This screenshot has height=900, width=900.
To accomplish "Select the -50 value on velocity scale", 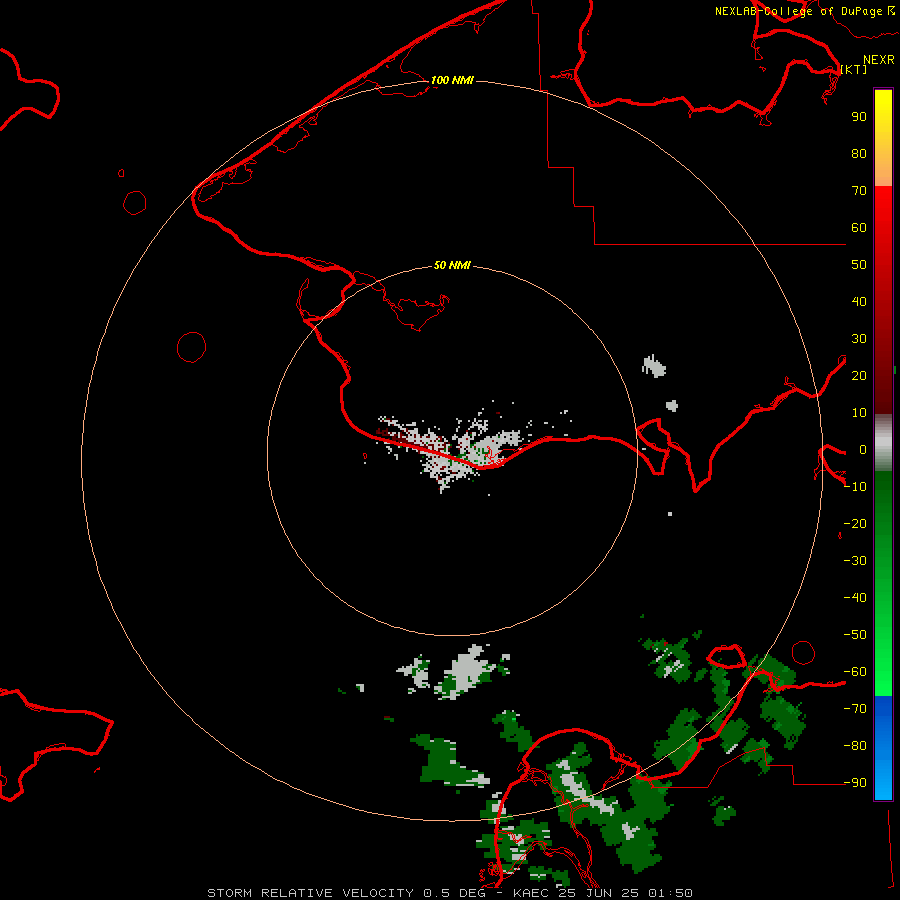I will pyautogui.click(x=855, y=635).
